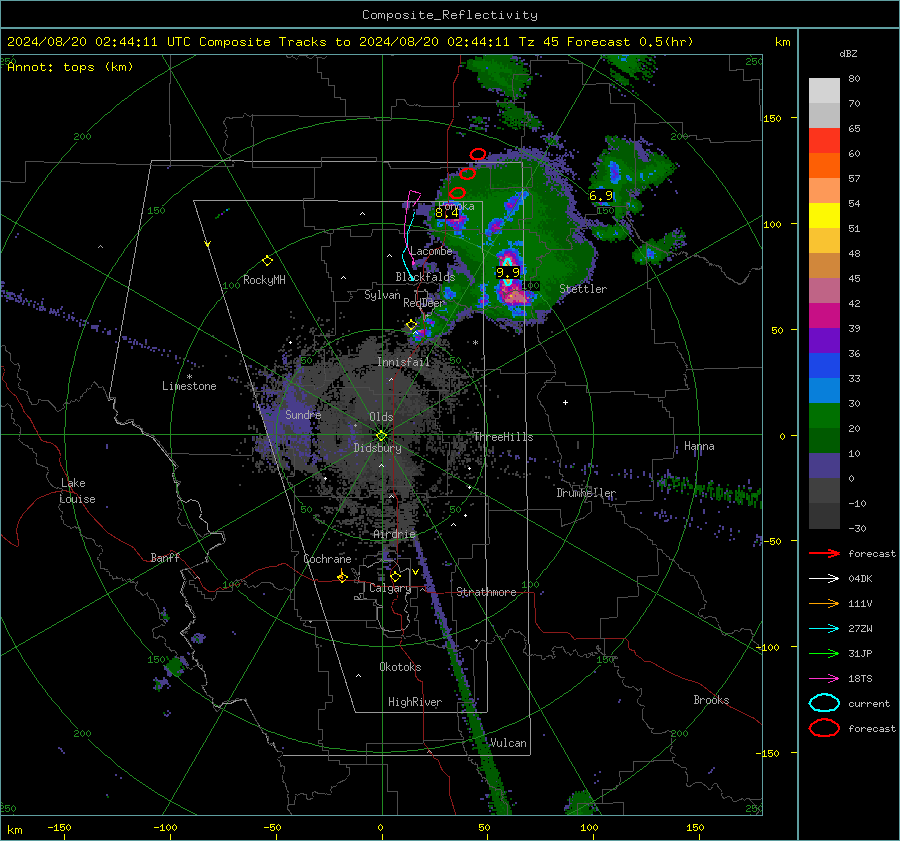Screen dimensions: 900x841
Task: Select the yellow diamond at radar center near Didsbury
Action: tap(382, 435)
